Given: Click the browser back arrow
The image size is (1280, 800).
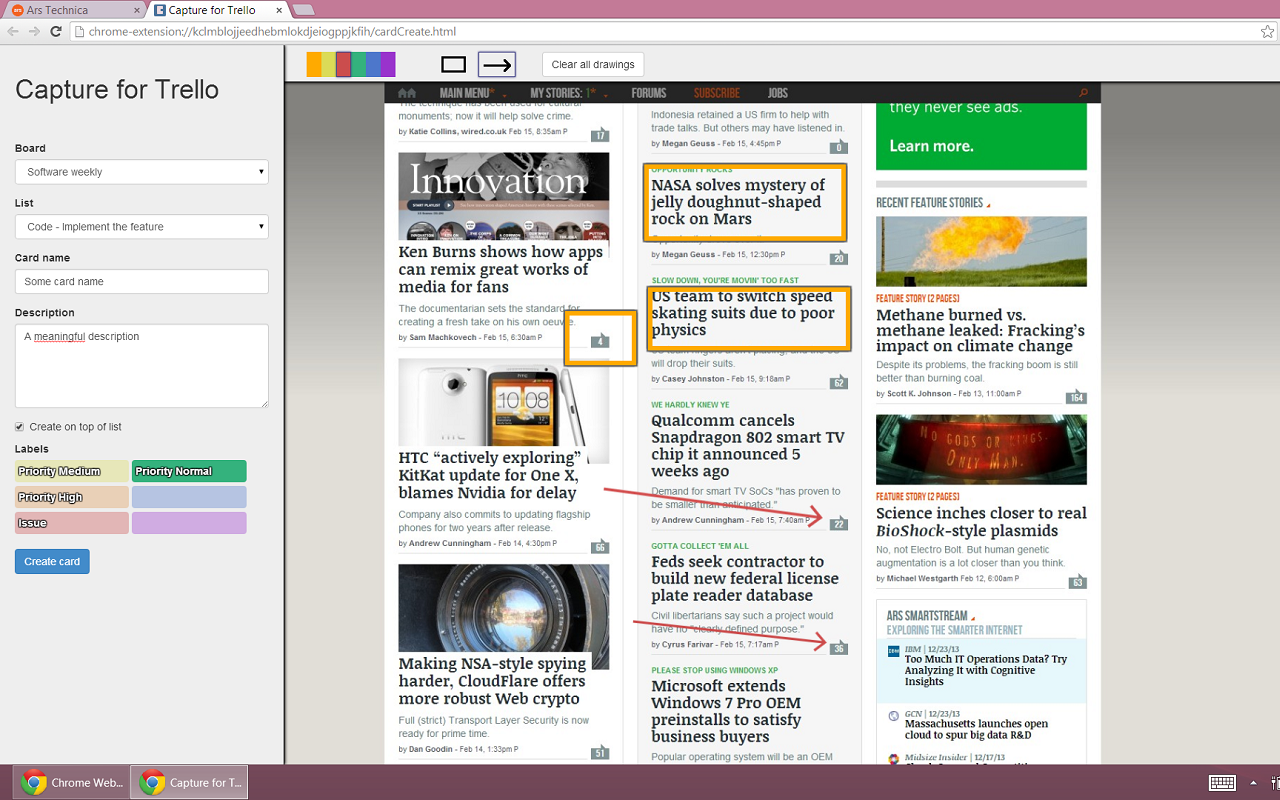Looking at the screenshot, I should 13,31.
